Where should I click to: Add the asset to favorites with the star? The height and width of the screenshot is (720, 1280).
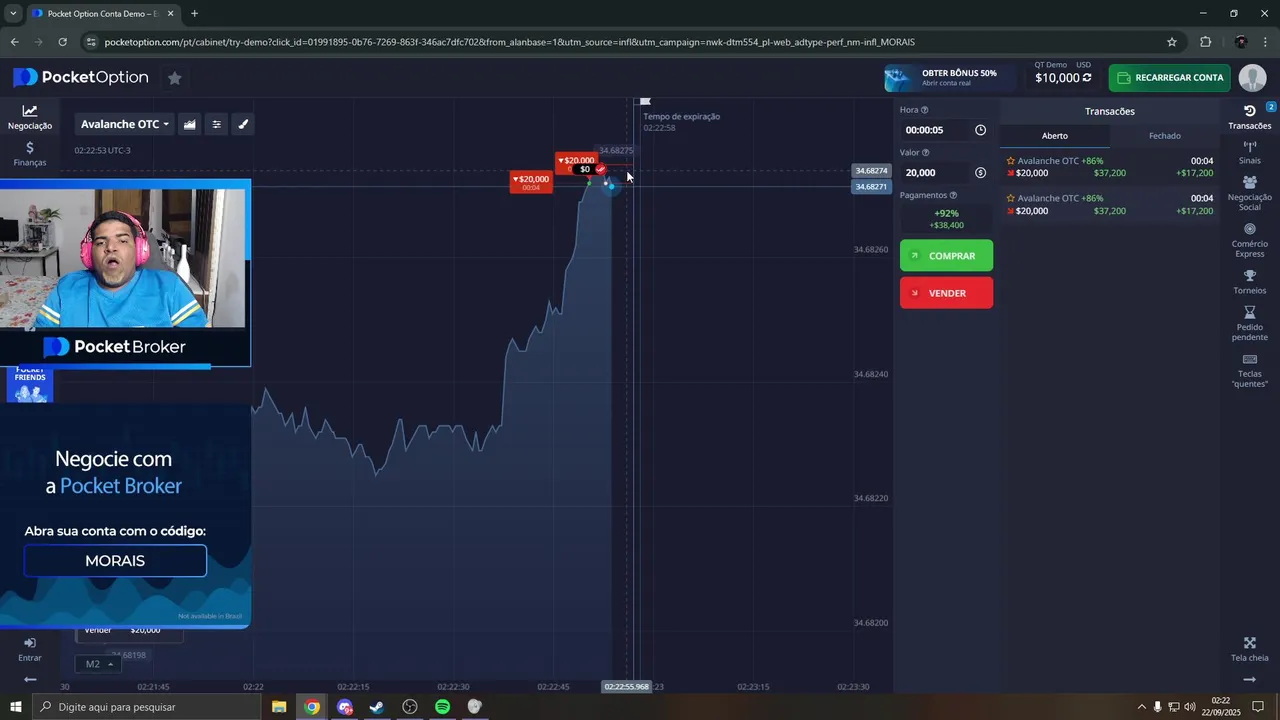174,78
